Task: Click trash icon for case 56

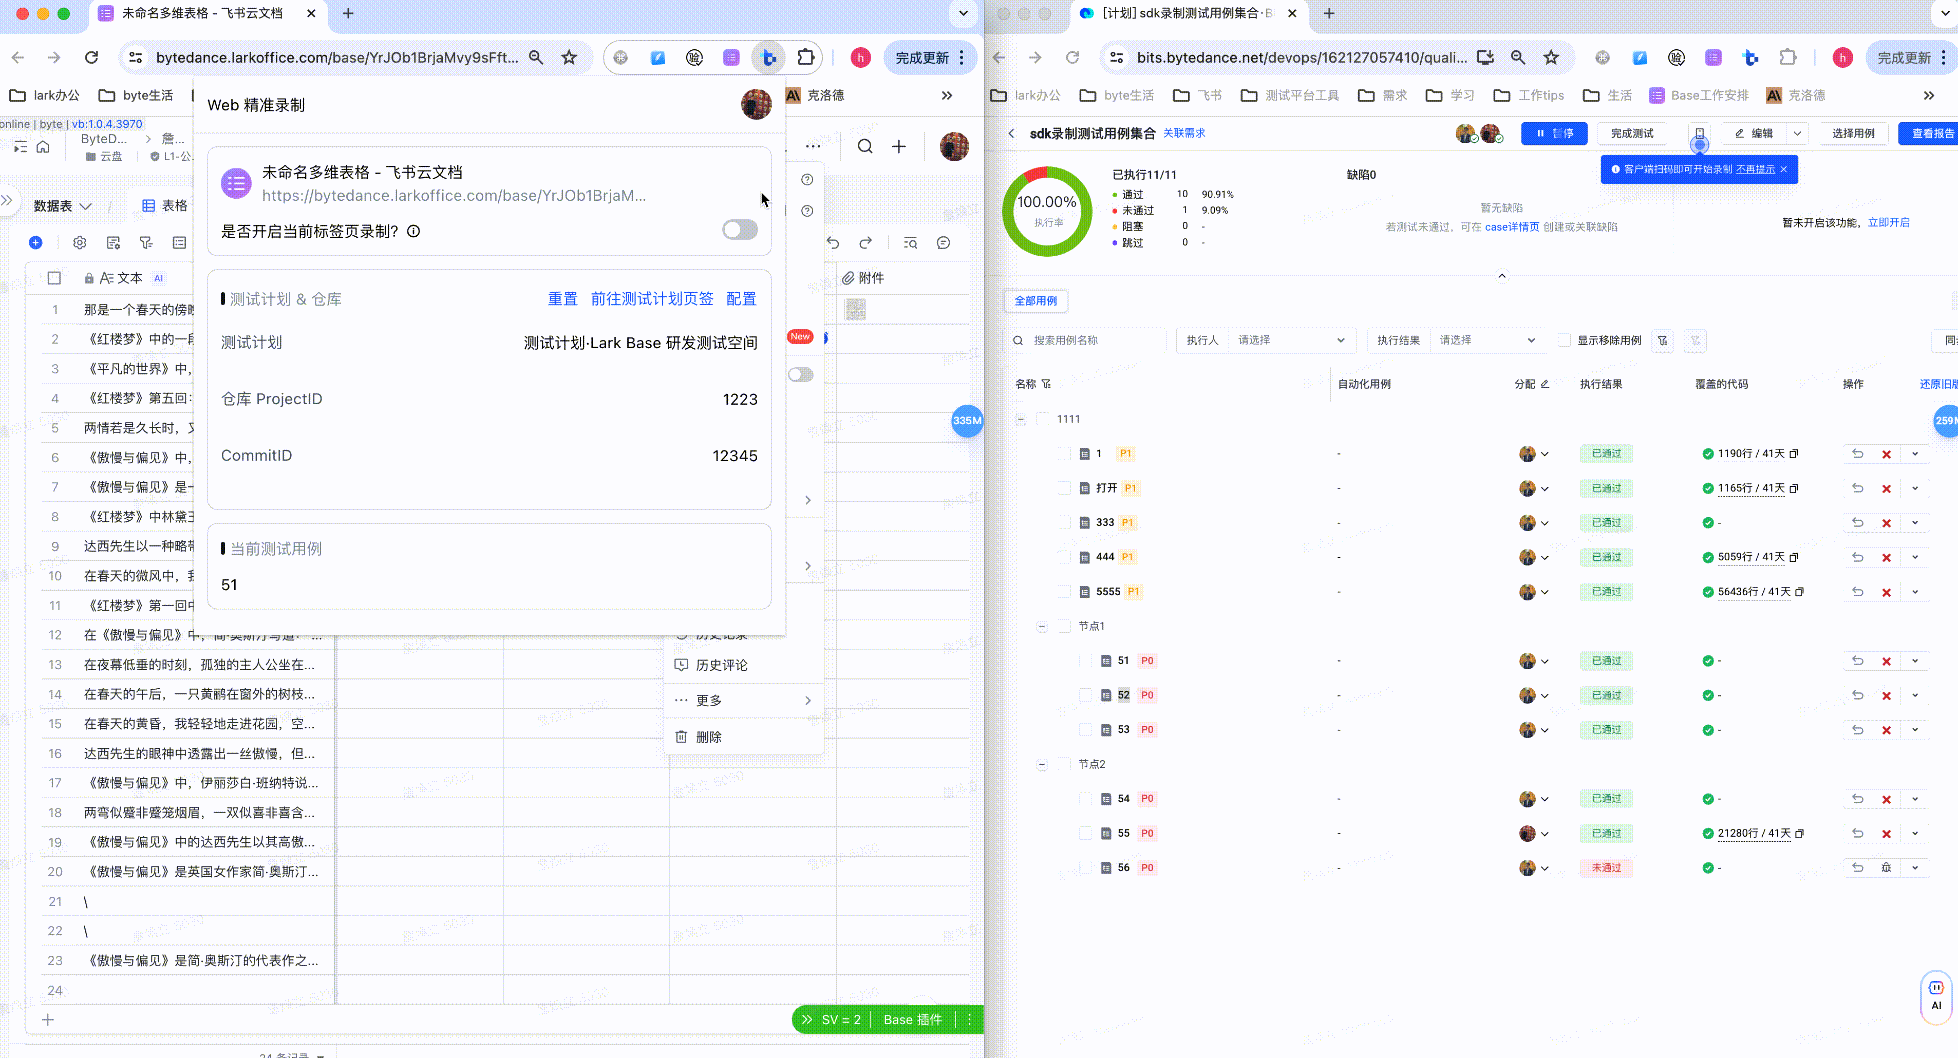Action: pos(1886,868)
